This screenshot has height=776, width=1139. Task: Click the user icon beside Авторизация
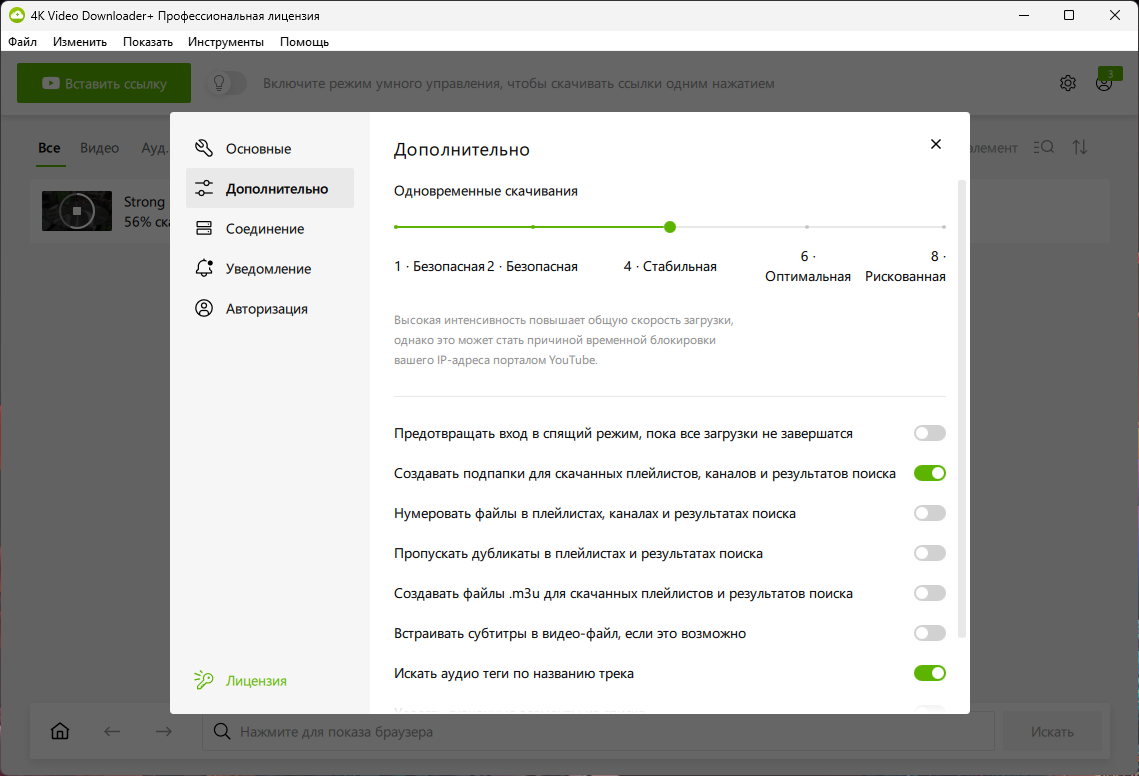(204, 308)
